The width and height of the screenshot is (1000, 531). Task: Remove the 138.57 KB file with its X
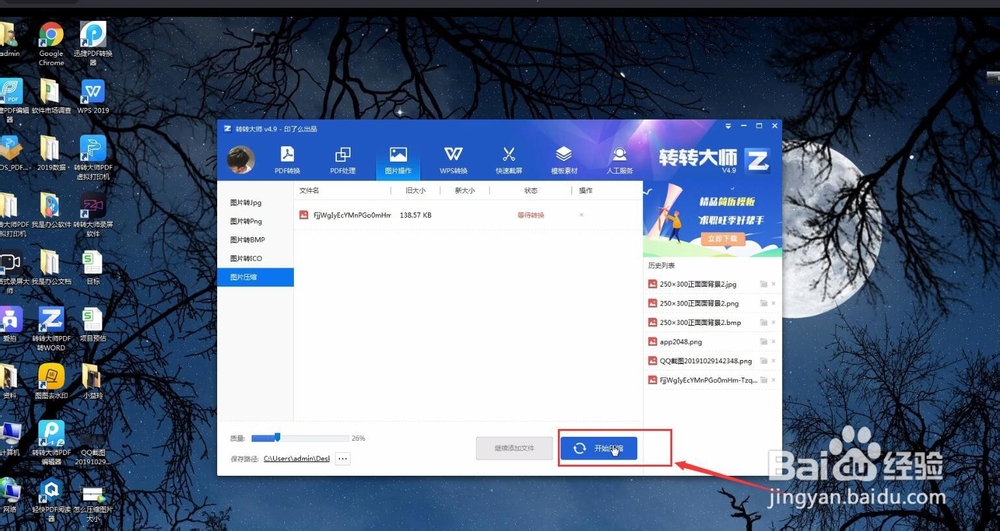(581, 215)
